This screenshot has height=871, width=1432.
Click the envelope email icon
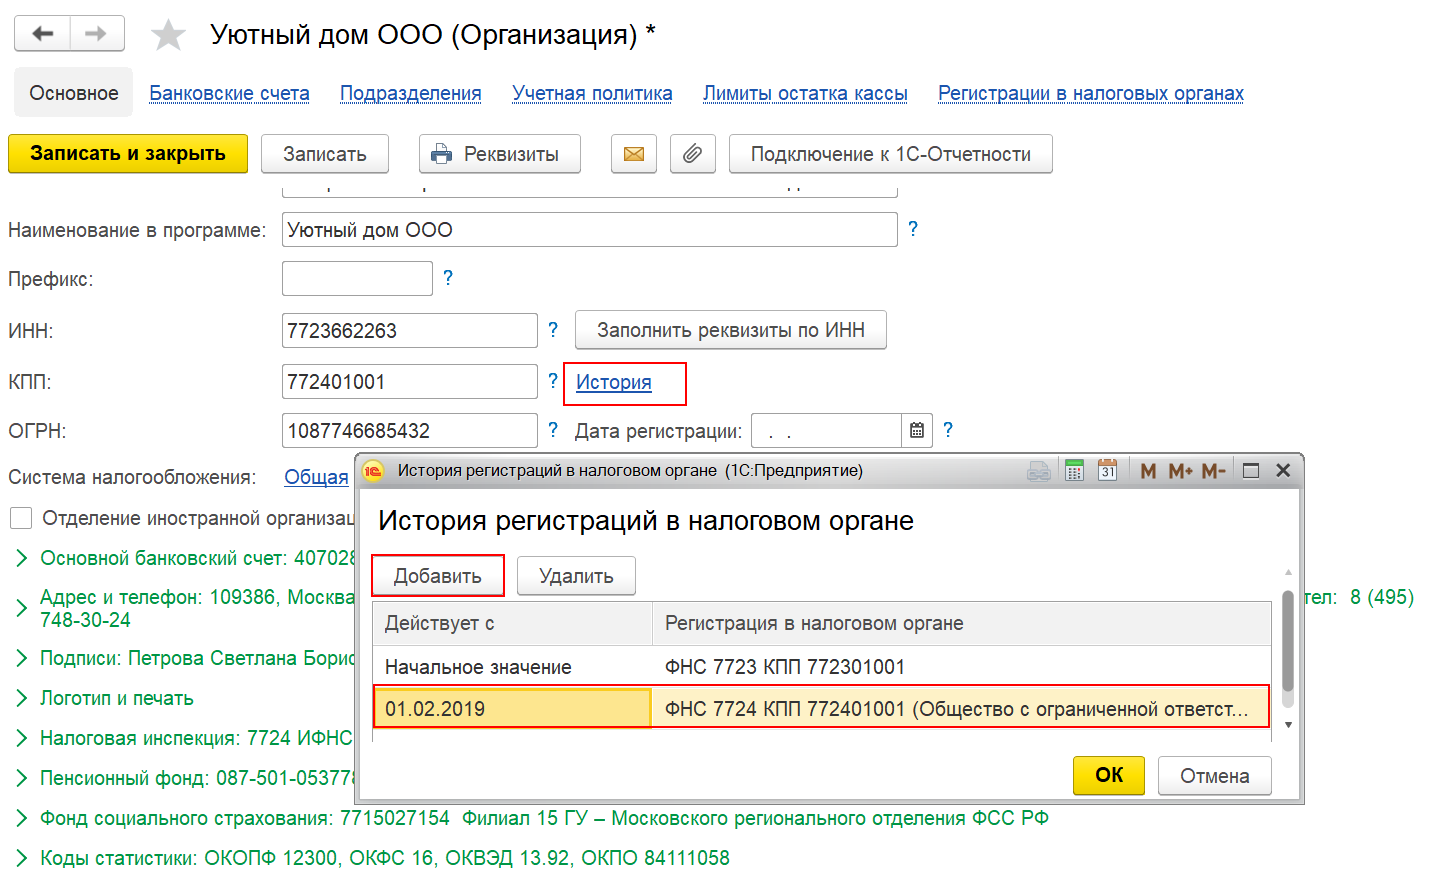[x=634, y=154]
